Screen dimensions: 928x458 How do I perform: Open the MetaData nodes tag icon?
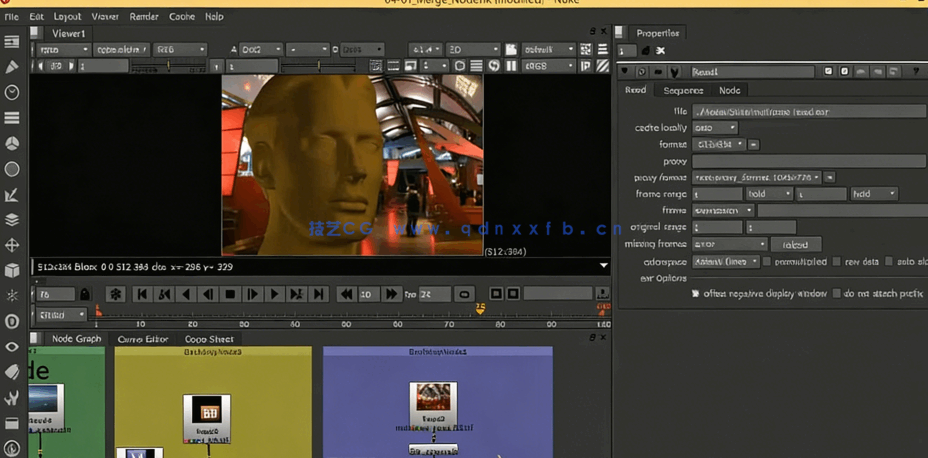click(12, 372)
